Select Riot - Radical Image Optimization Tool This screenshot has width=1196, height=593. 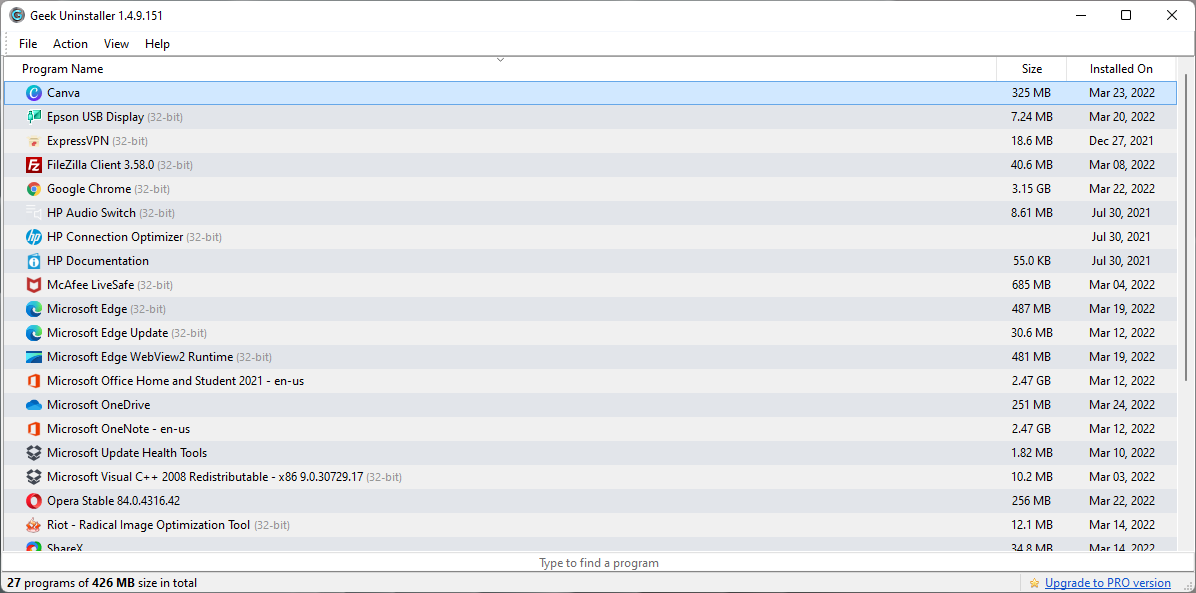pyautogui.click(x=590, y=525)
